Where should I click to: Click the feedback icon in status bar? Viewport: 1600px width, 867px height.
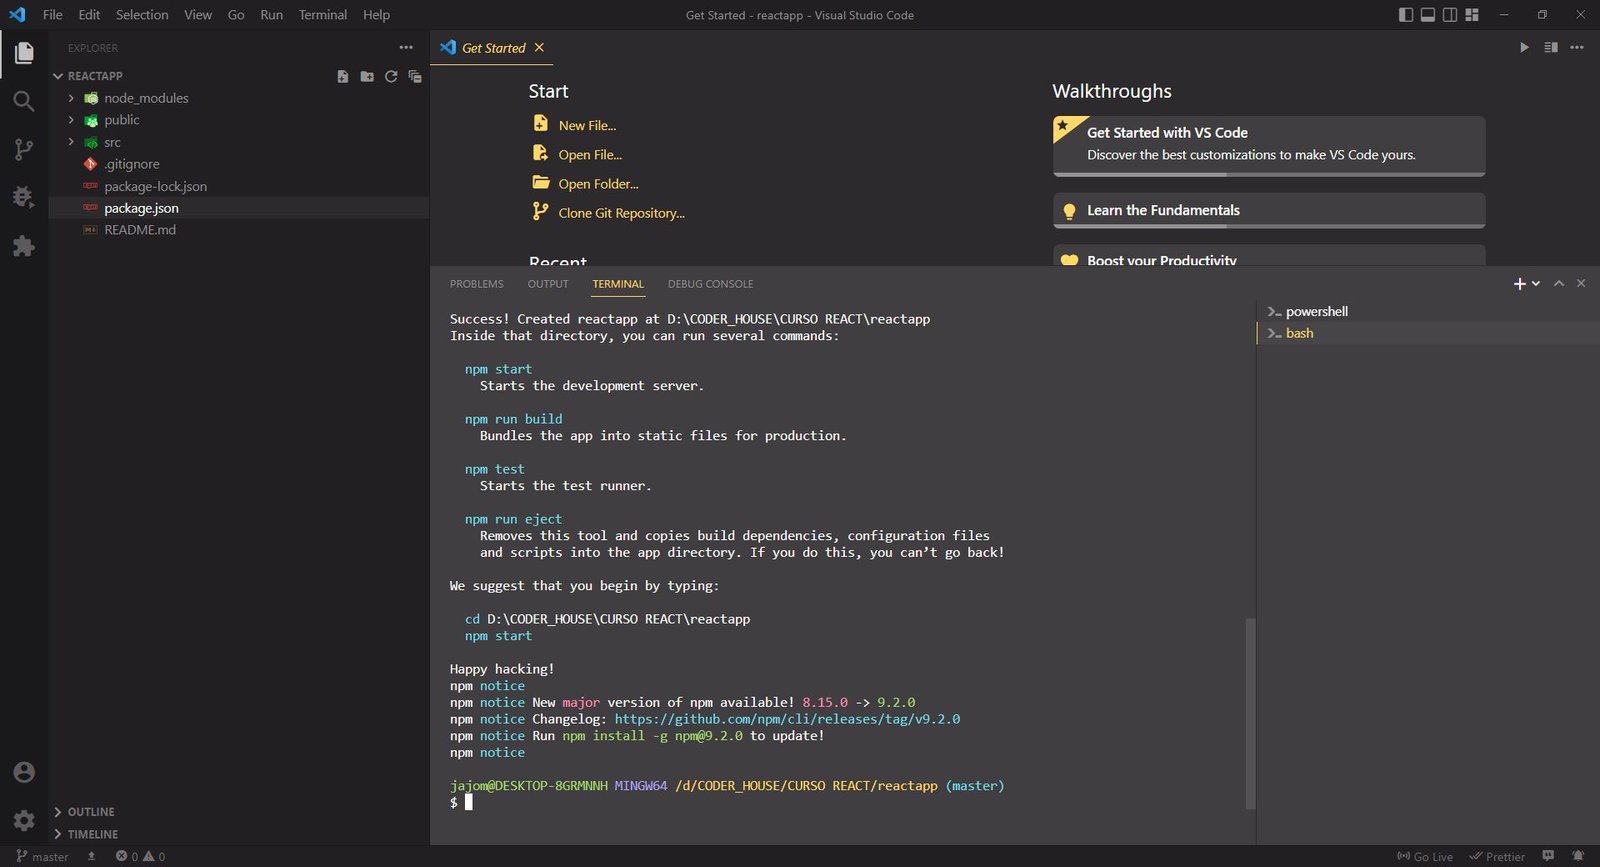click(1548, 856)
